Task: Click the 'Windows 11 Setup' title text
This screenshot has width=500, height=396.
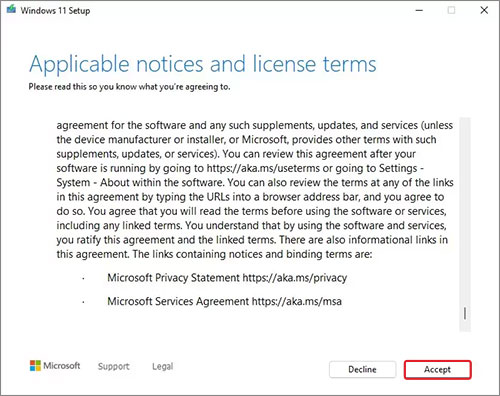Action: pyautogui.click(x=55, y=11)
